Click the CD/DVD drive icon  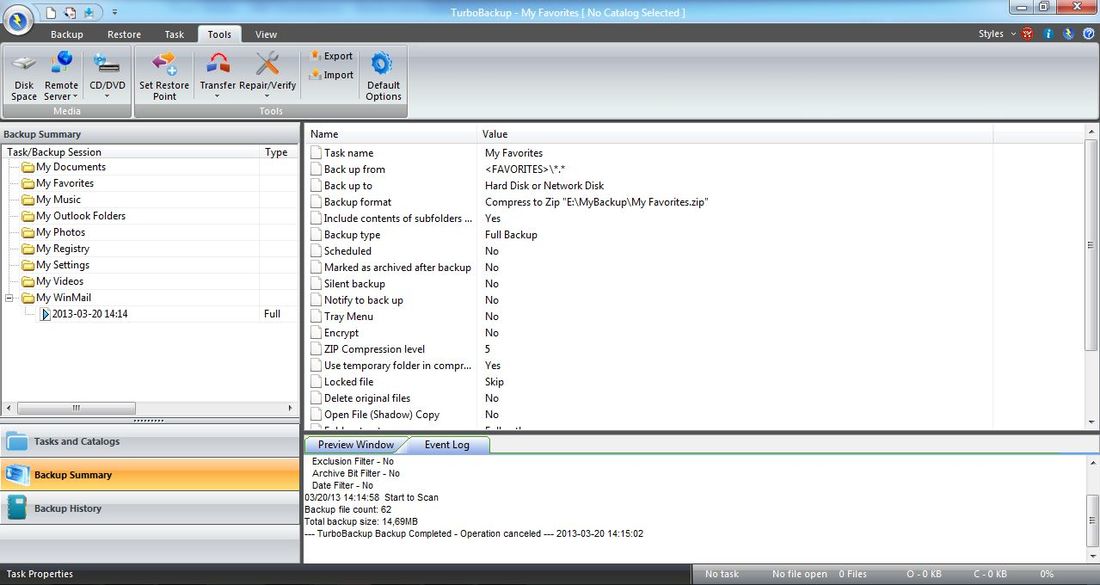click(107, 65)
